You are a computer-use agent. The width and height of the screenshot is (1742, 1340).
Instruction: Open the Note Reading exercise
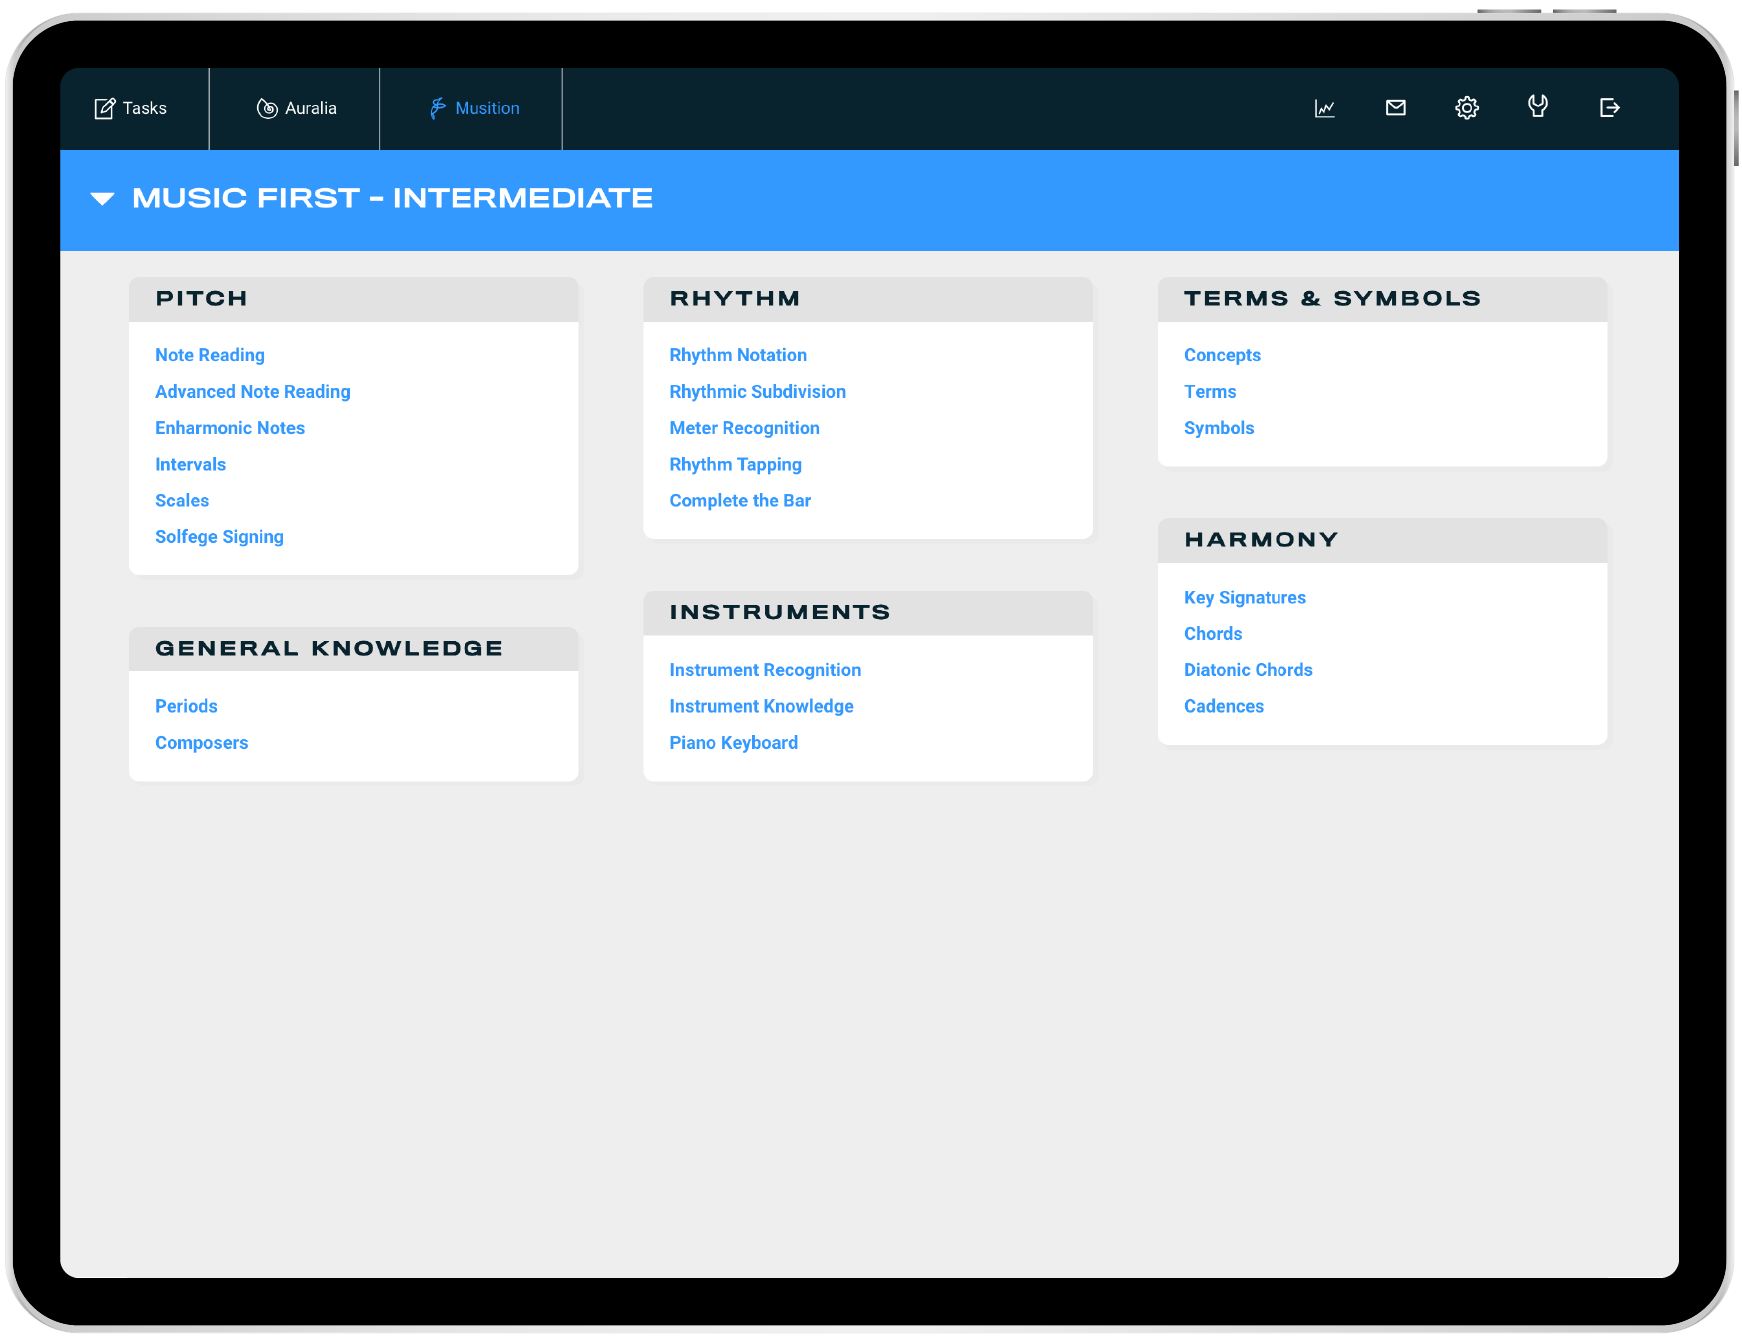click(x=210, y=355)
